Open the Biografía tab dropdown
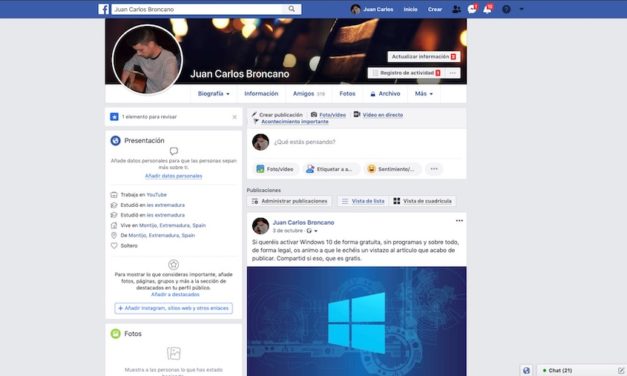 [214, 94]
